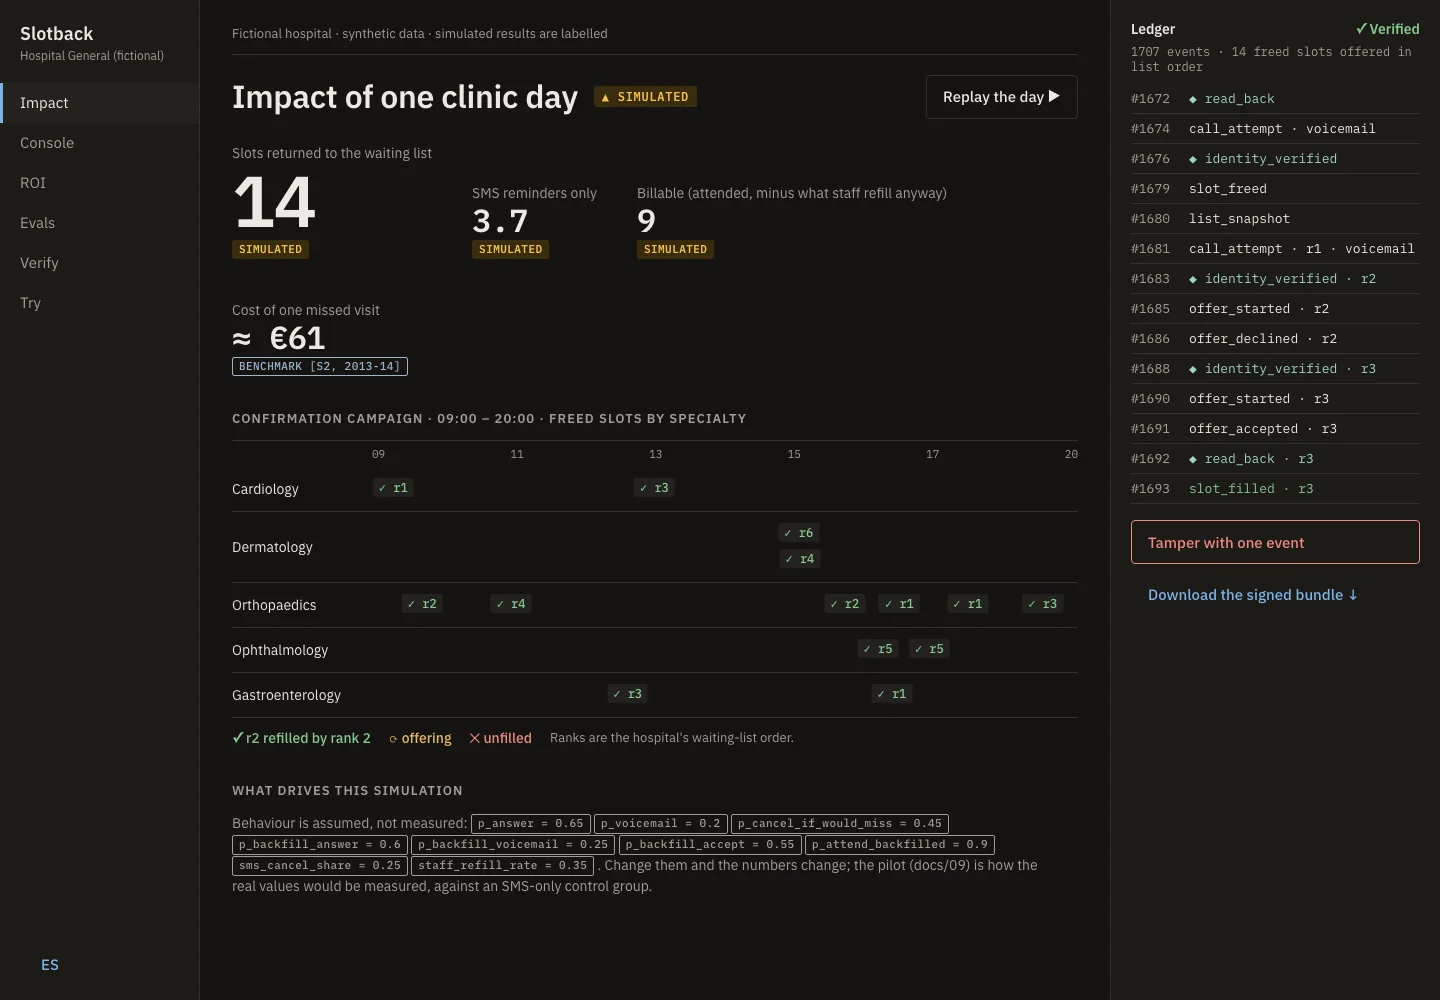
Task: Click the Verified status in Ledger
Action: point(1387,29)
